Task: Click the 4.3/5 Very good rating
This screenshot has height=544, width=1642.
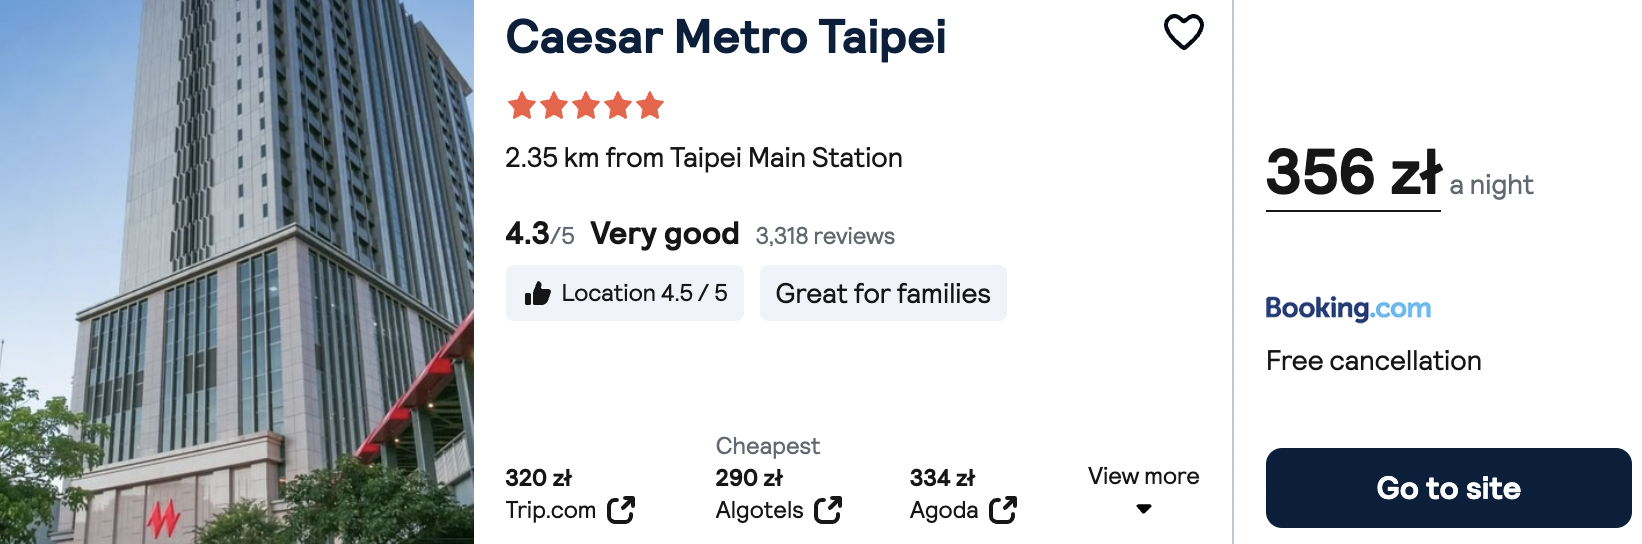Action: click(622, 234)
